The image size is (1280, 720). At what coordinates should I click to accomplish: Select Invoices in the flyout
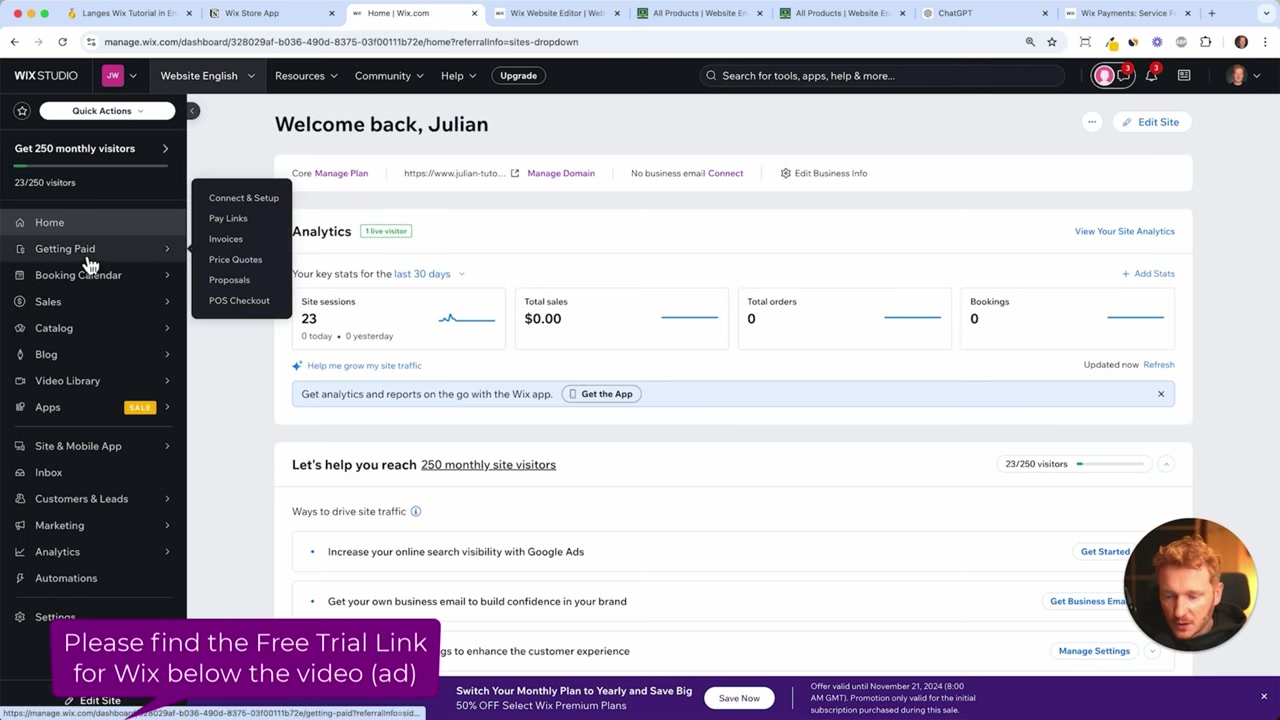click(x=226, y=239)
